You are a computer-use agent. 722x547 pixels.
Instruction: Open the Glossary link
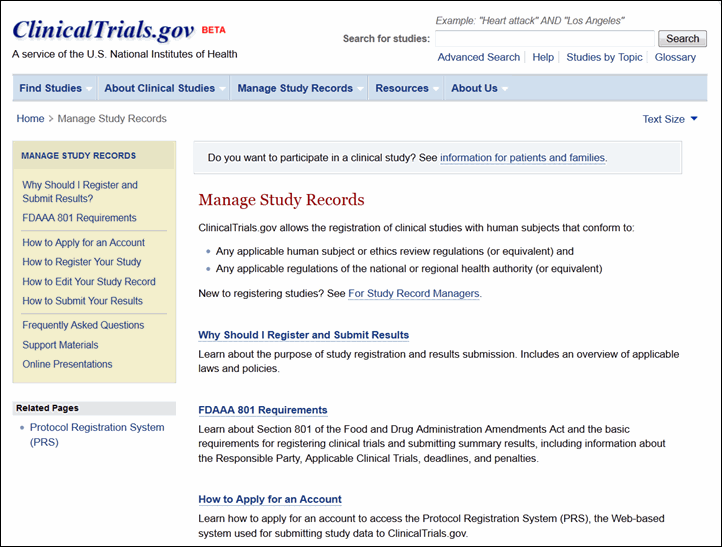(x=675, y=57)
